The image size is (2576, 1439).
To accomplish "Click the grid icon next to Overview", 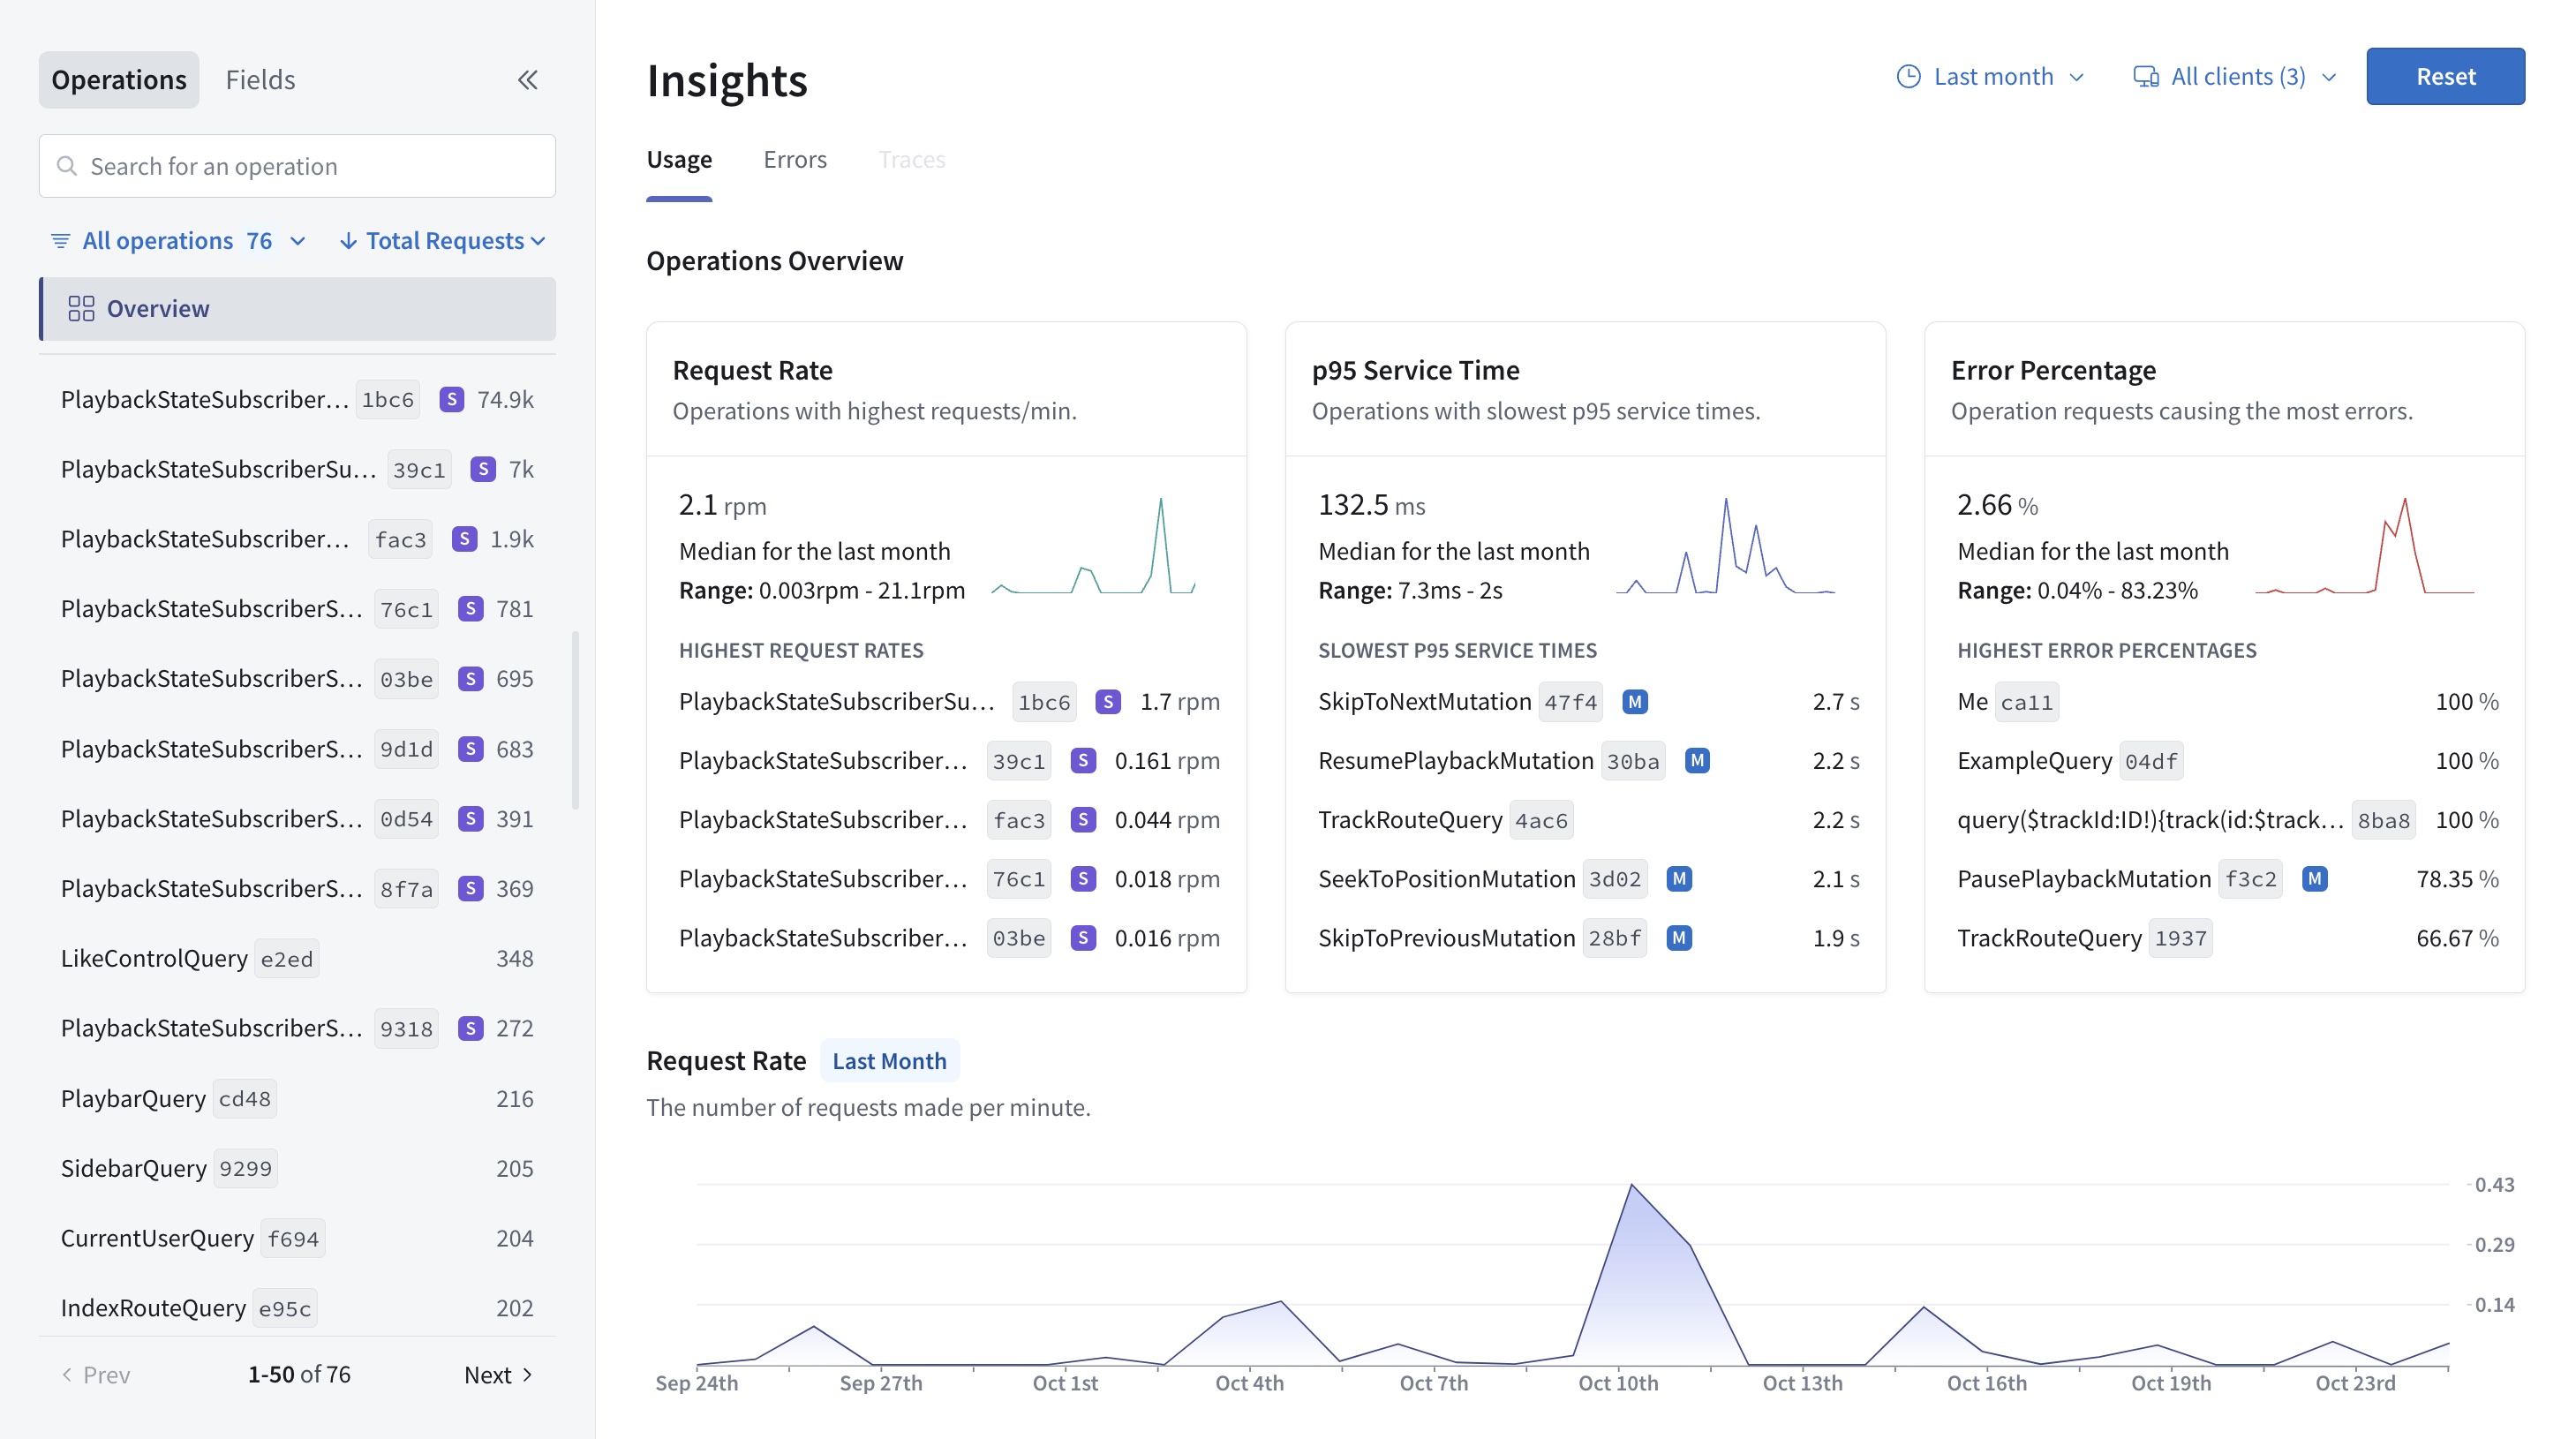I will [x=81, y=308].
